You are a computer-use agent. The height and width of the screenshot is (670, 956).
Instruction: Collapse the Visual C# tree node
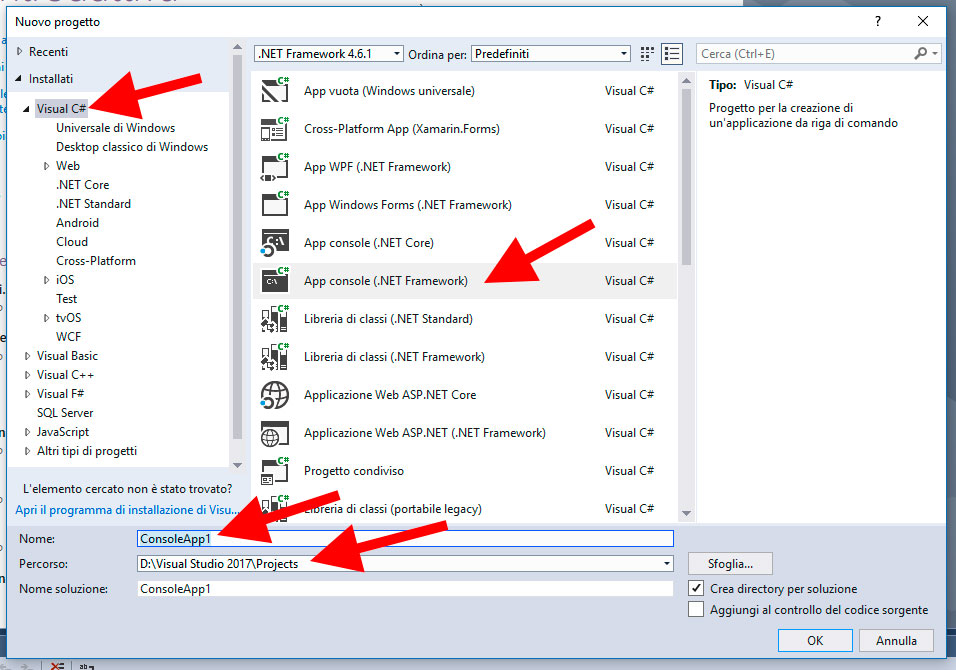(26, 109)
